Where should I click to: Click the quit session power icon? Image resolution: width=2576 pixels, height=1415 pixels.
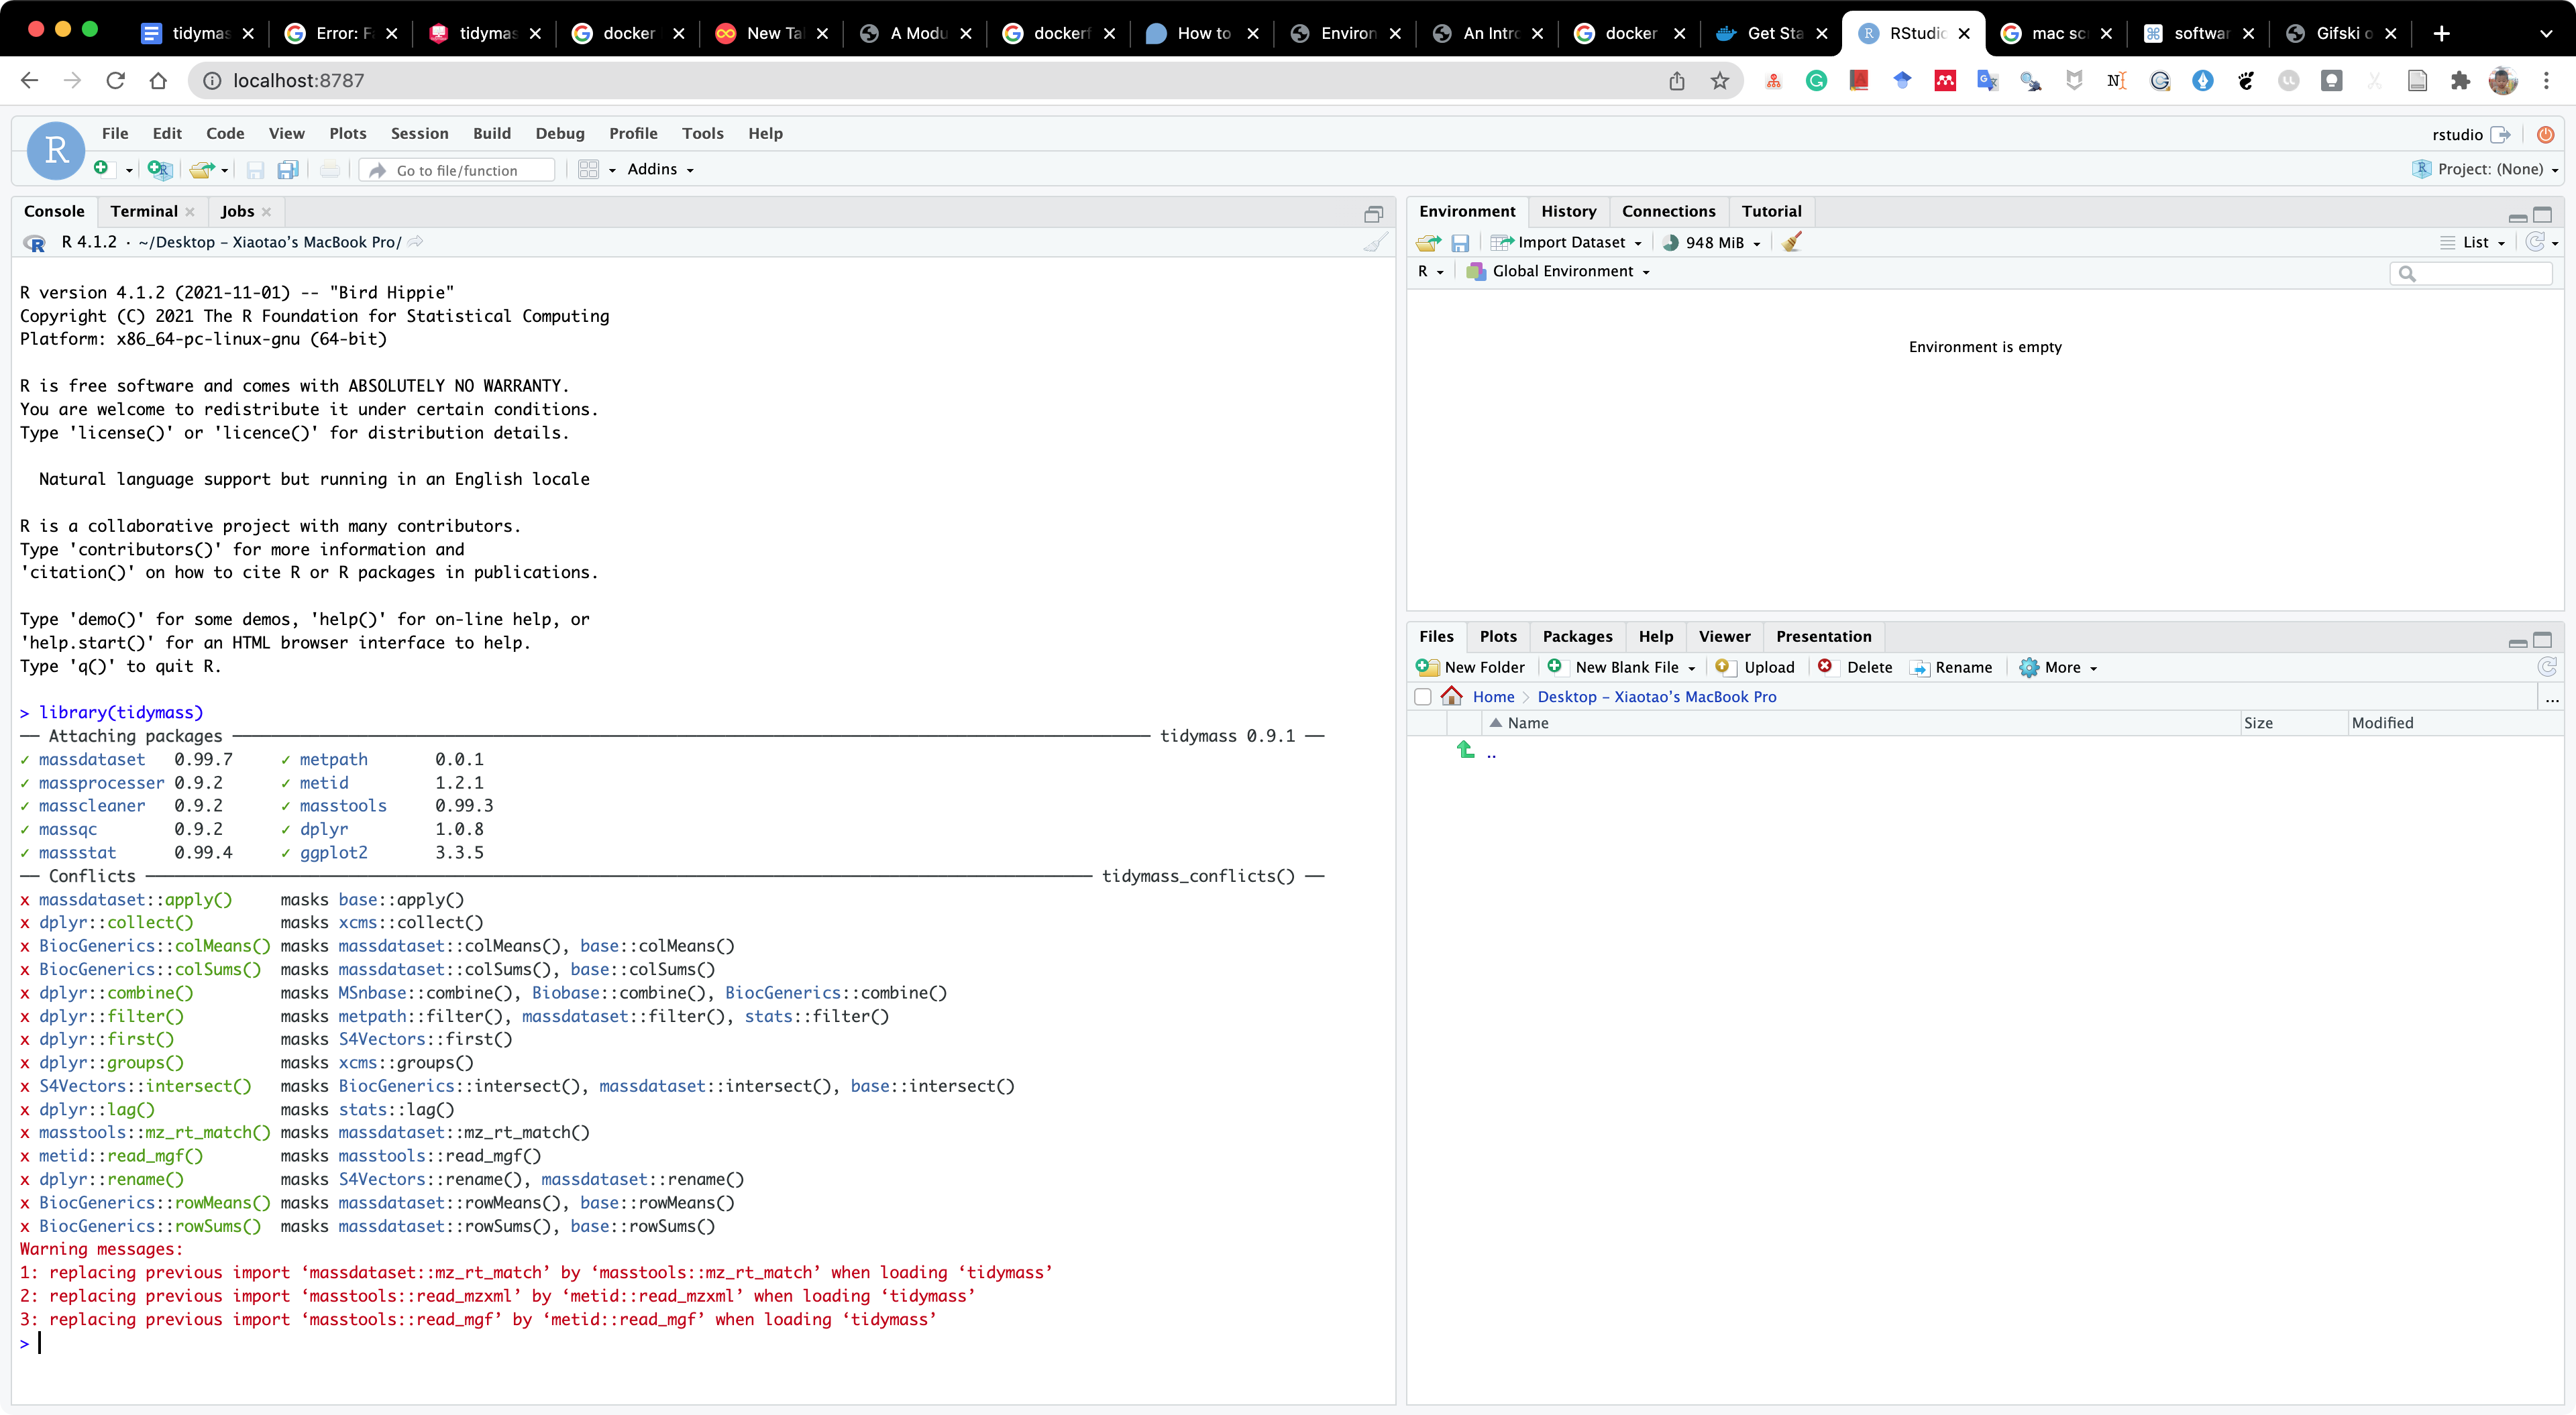pyautogui.click(x=2546, y=134)
